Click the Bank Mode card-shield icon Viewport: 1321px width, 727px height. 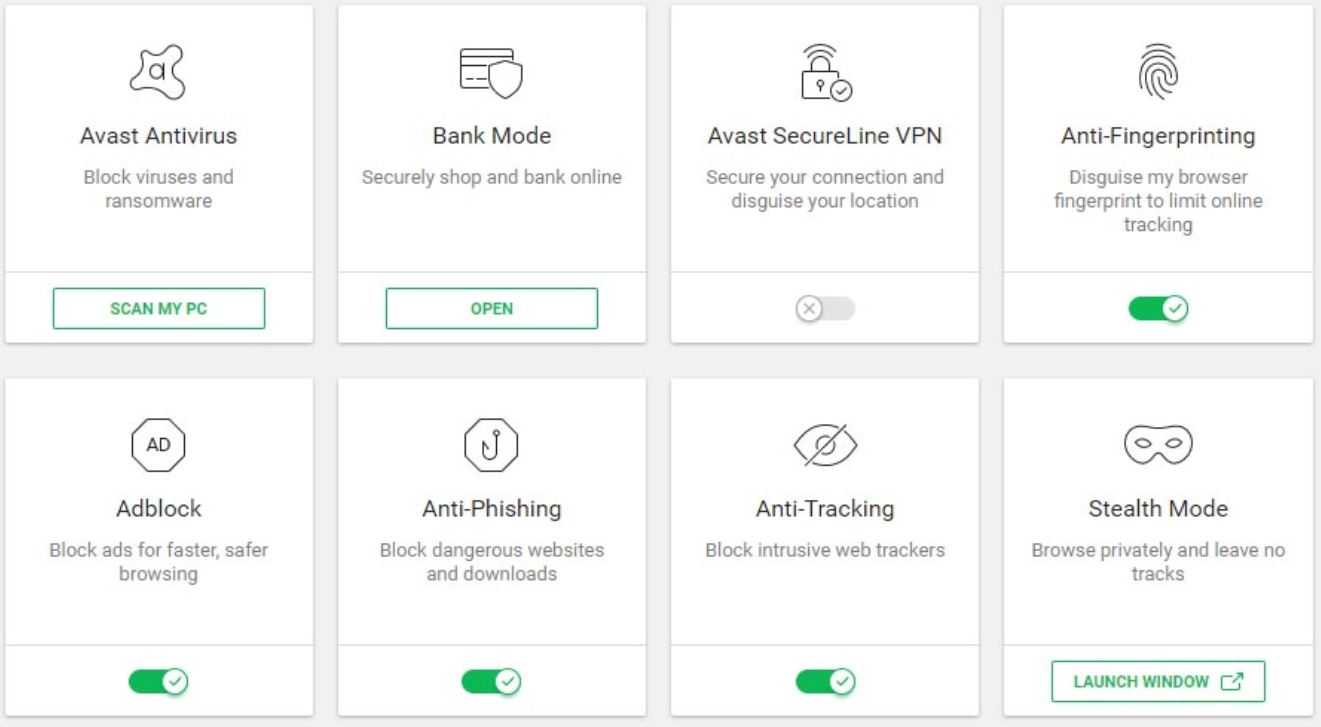[x=491, y=72]
